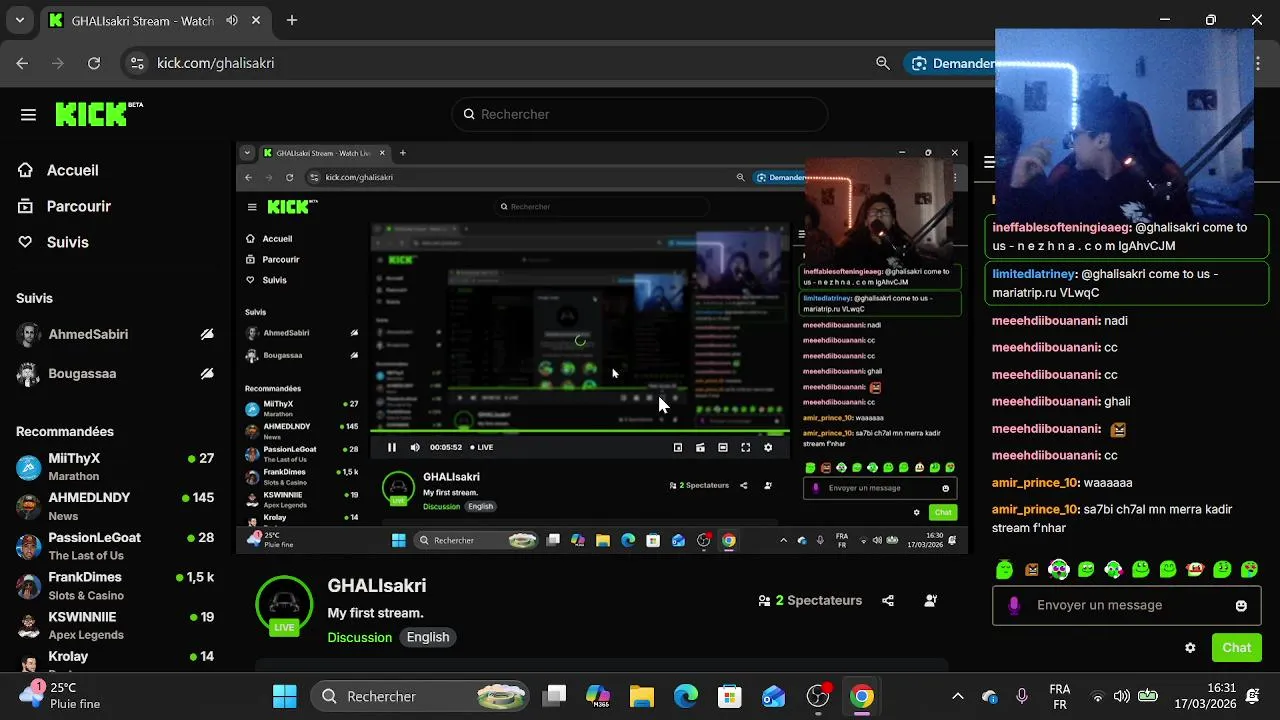Open a new browser tab
The image size is (1280, 720).
[x=292, y=20]
